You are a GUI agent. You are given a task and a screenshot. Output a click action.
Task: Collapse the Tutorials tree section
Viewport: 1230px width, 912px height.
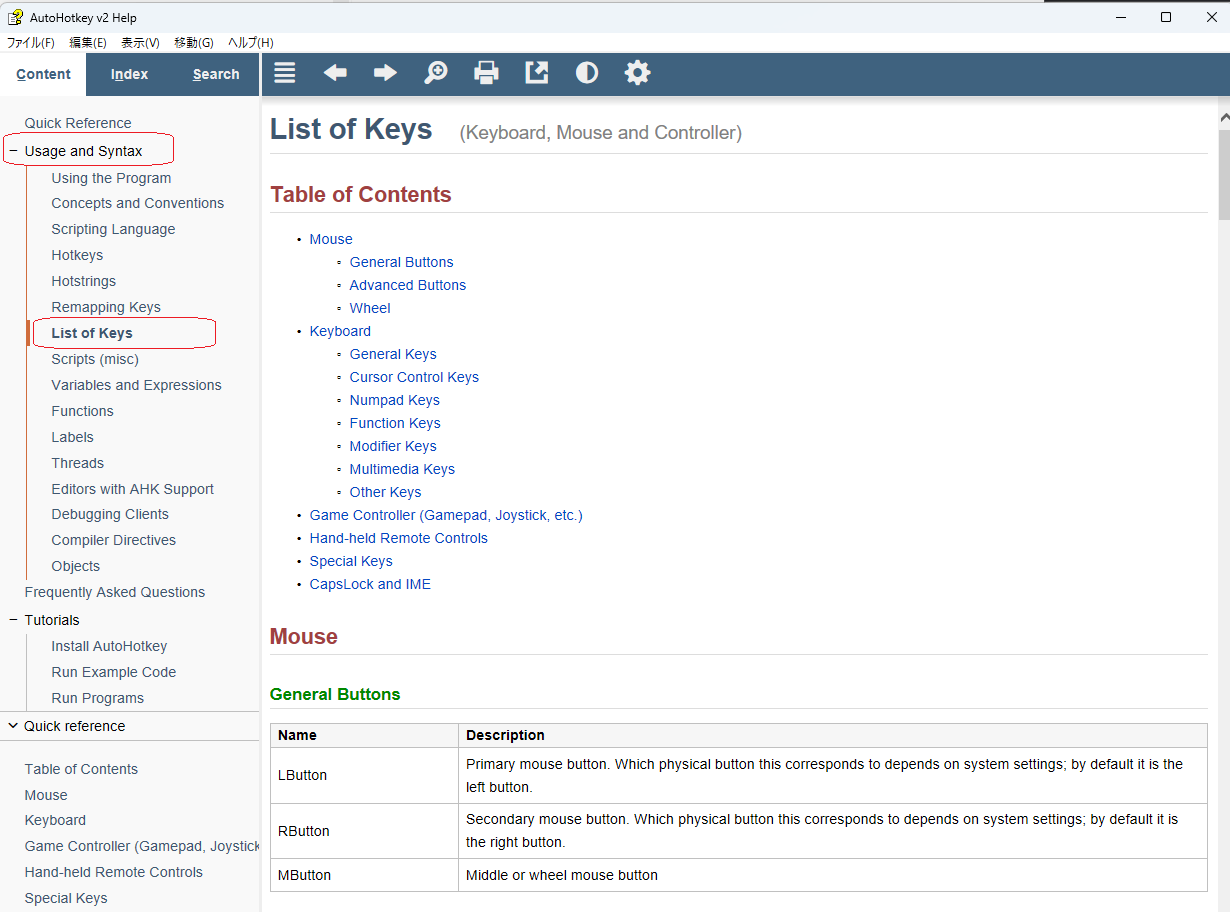tap(13, 620)
